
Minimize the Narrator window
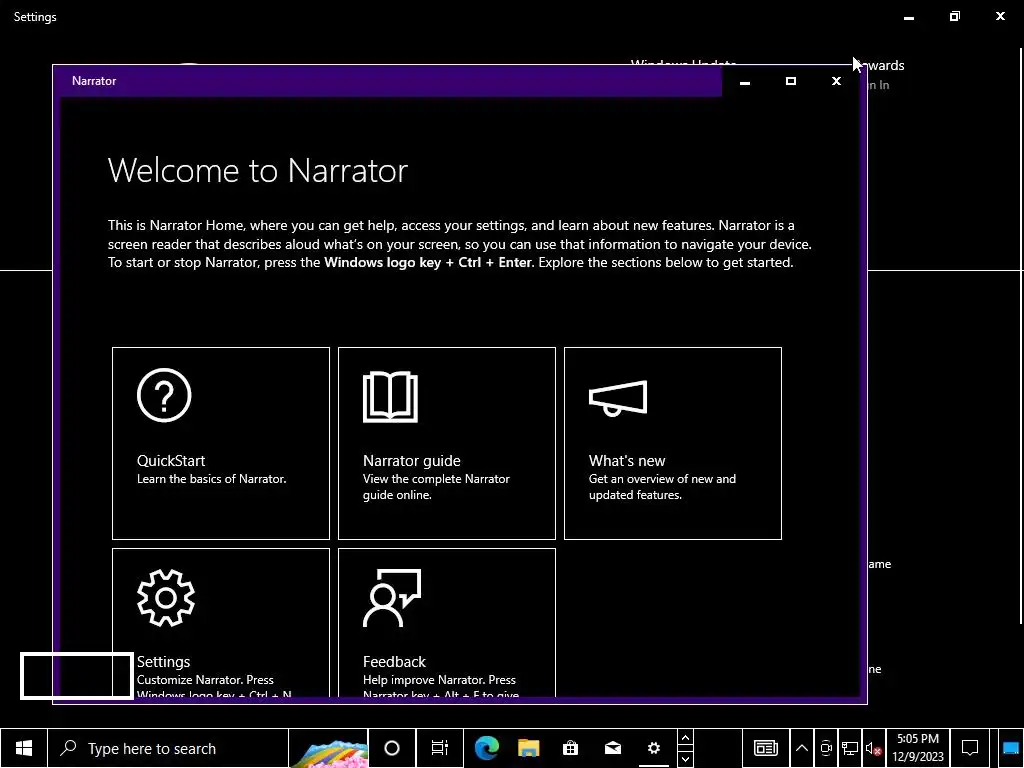(x=744, y=82)
